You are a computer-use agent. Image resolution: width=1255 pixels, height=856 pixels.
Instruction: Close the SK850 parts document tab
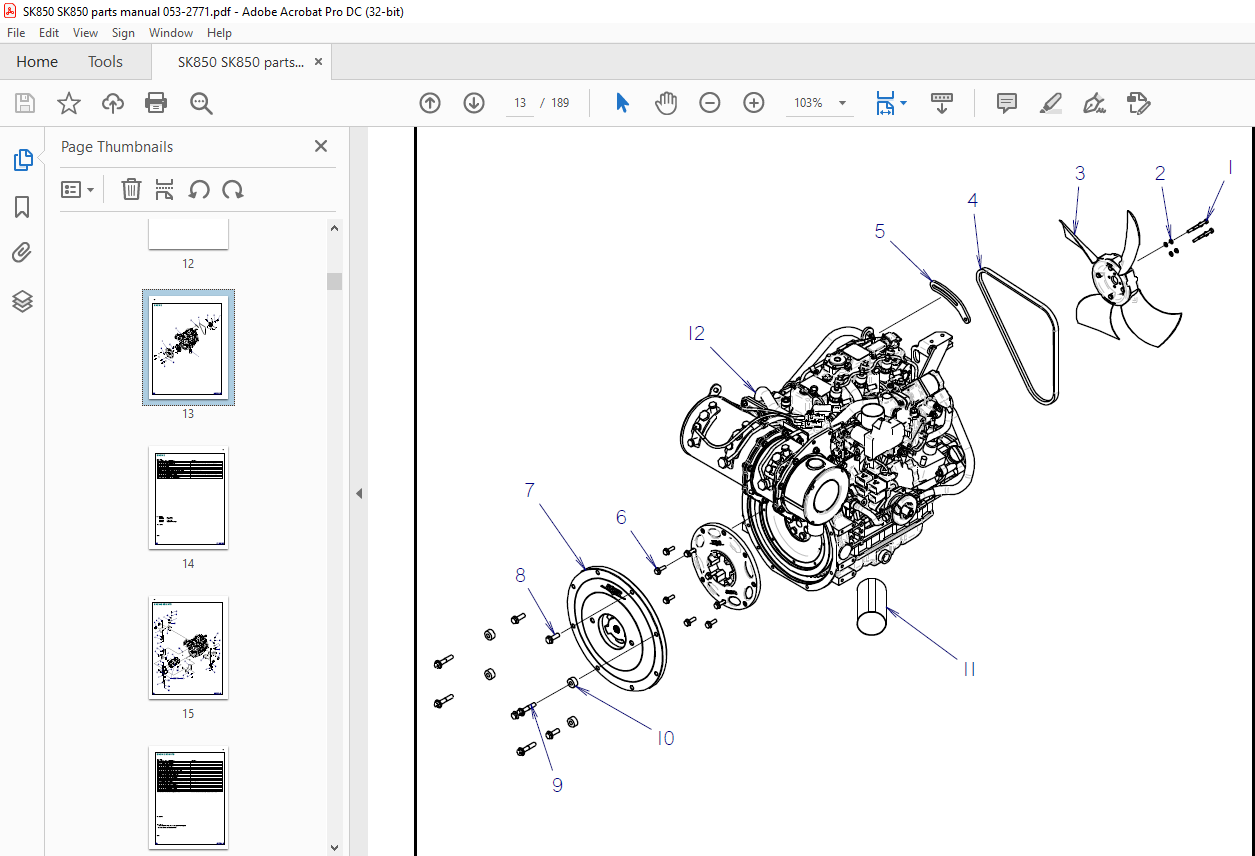coord(319,62)
